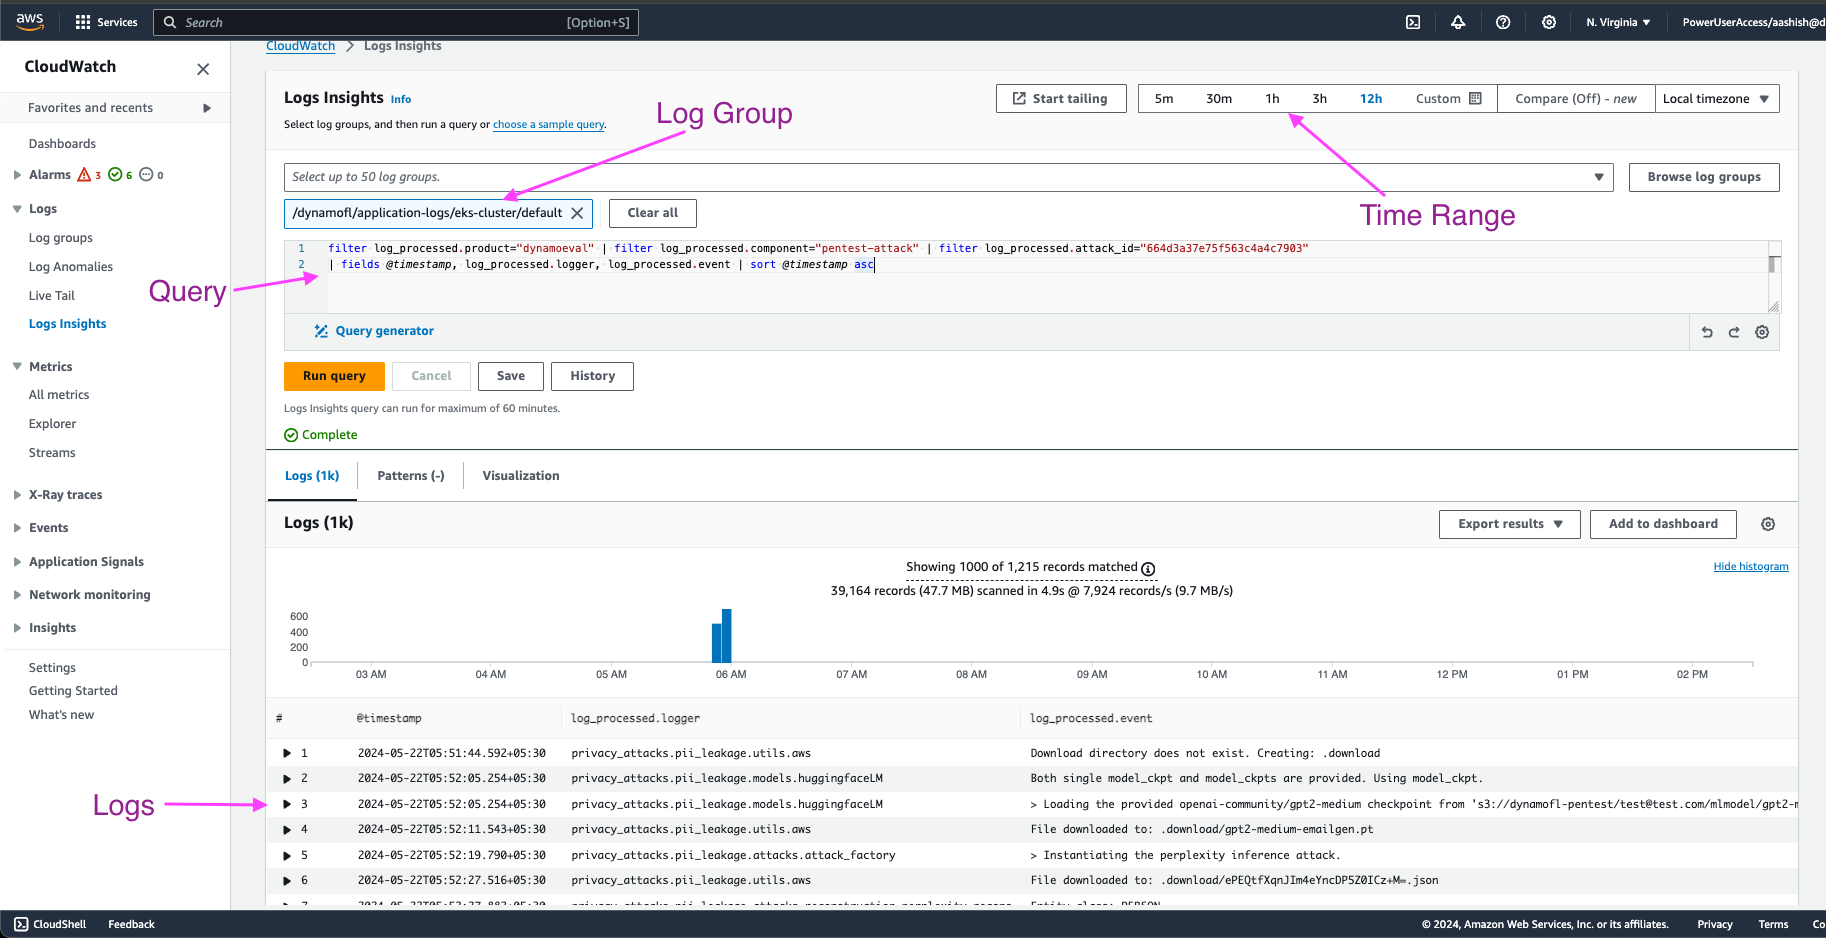
Task: Click the alarms in-alarm warning icon
Action: 84,174
